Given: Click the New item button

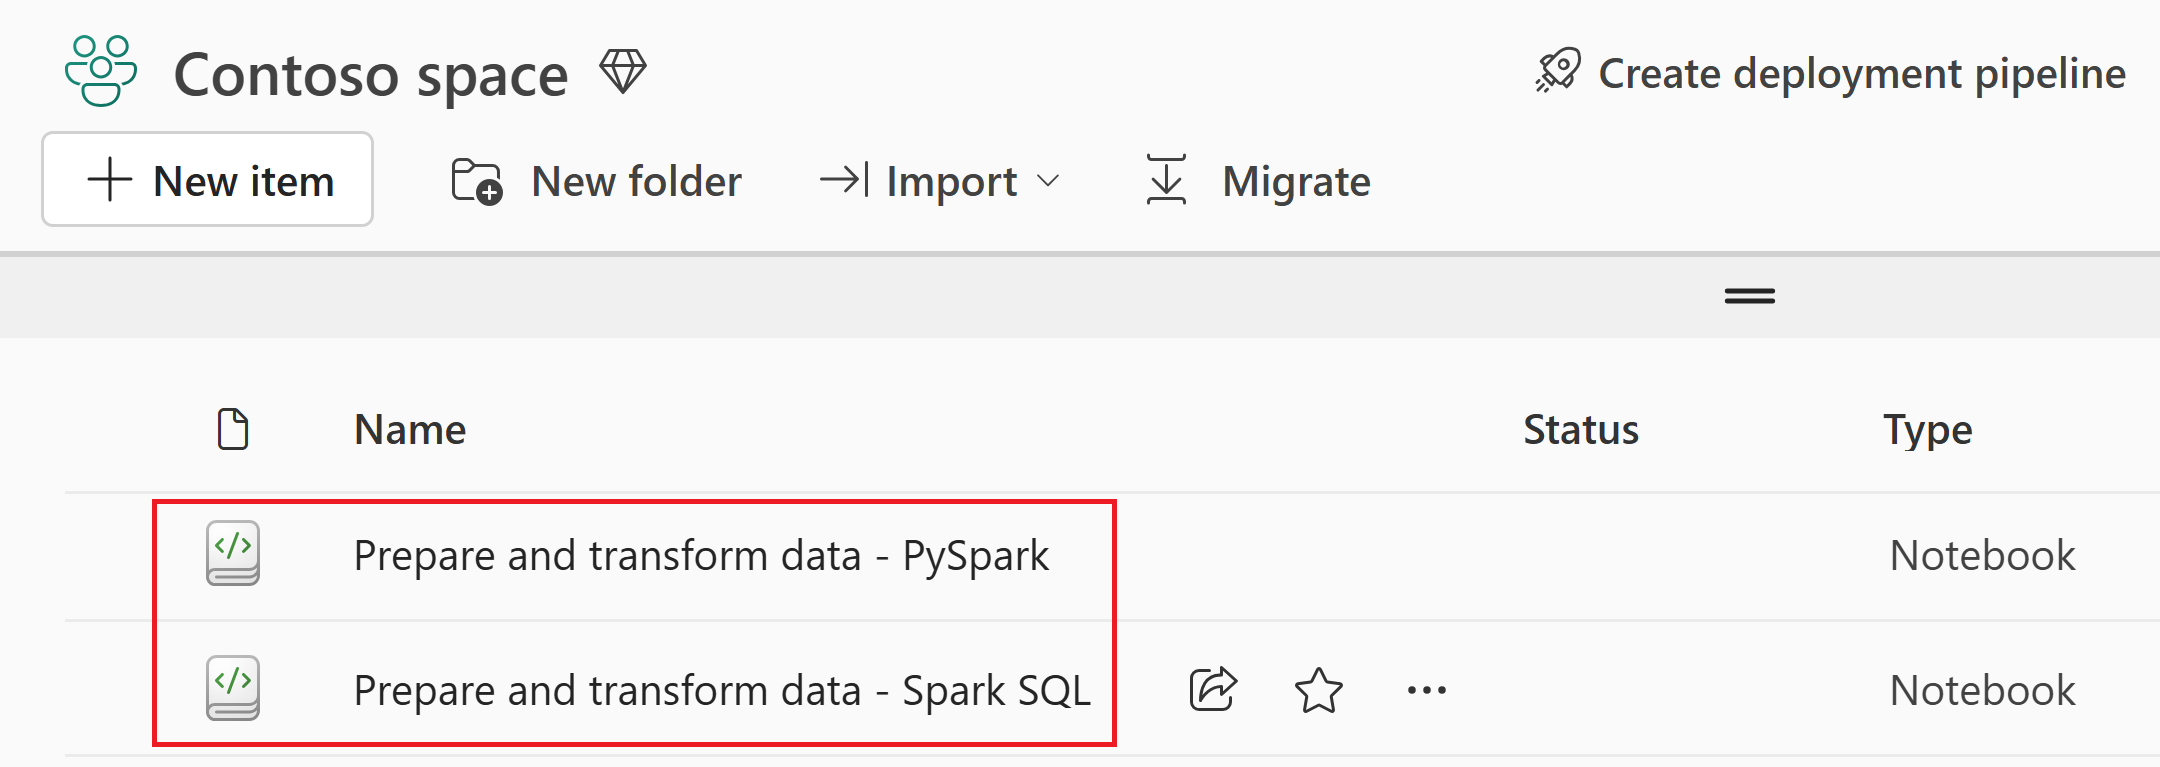Looking at the screenshot, I should point(207,180).
